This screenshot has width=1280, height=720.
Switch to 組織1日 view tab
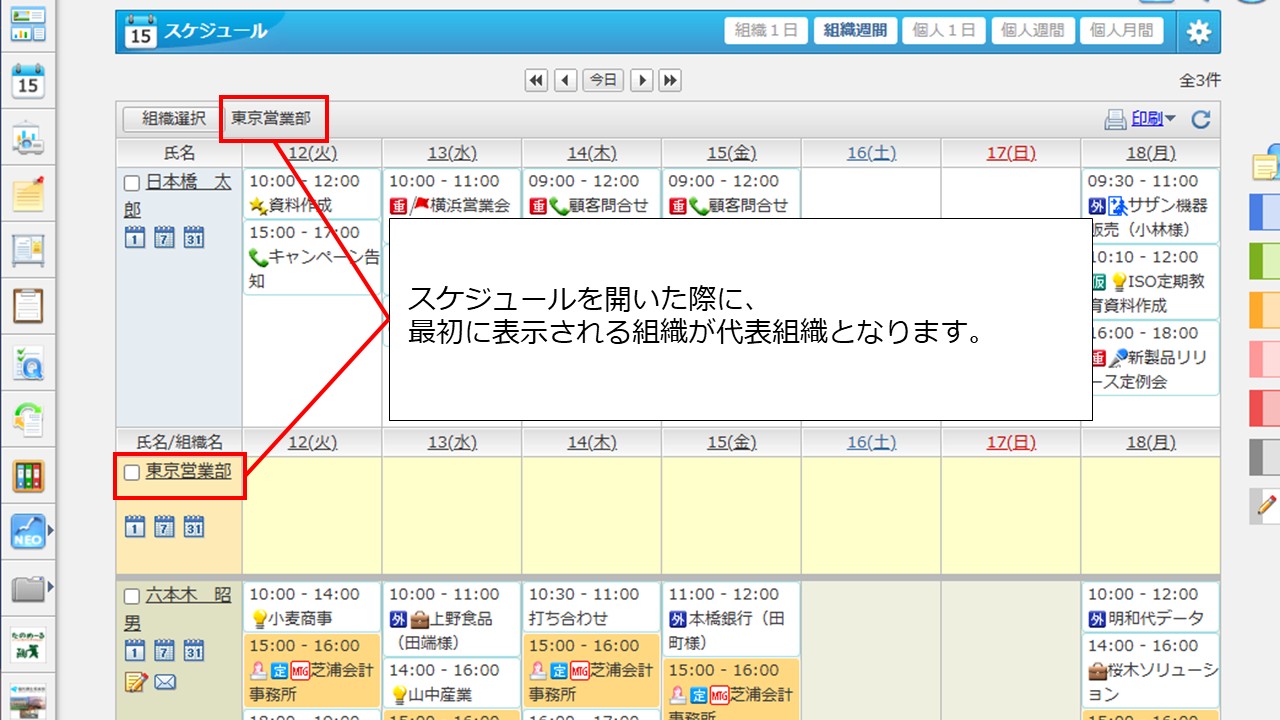pos(766,31)
